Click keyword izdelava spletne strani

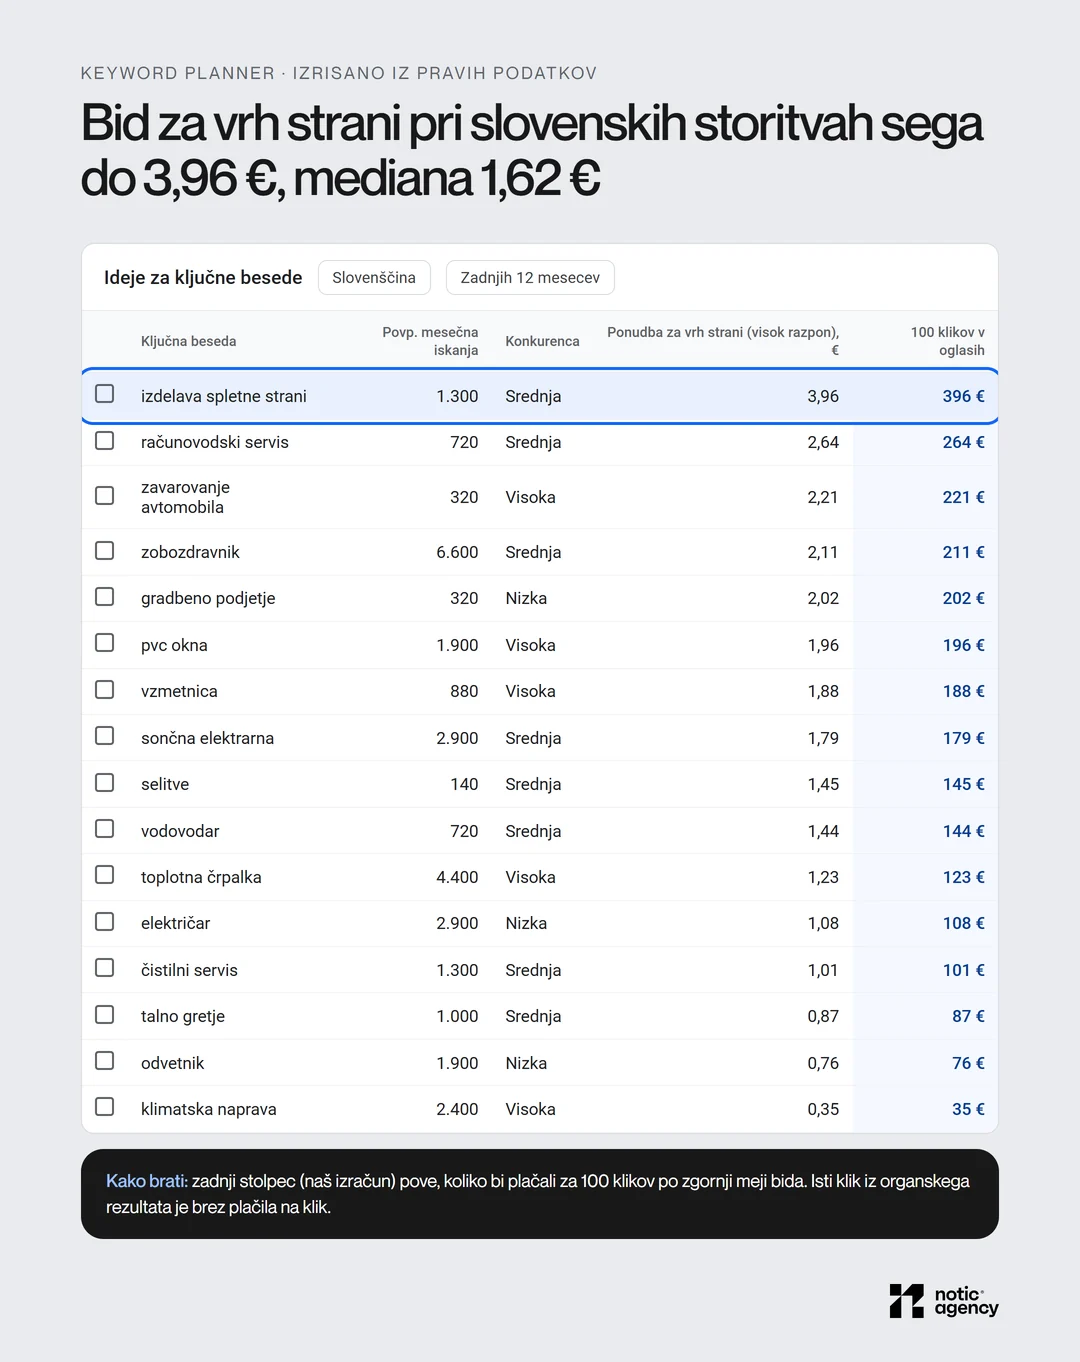point(224,396)
